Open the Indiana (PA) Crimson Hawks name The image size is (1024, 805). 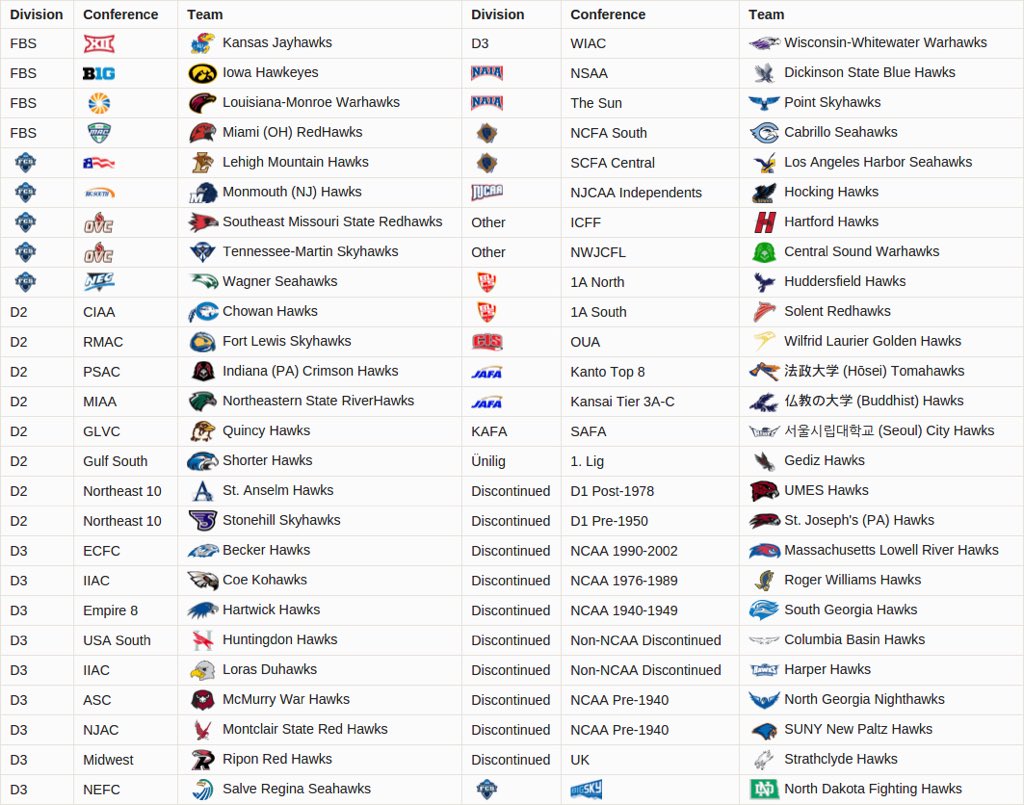click(310, 371)
